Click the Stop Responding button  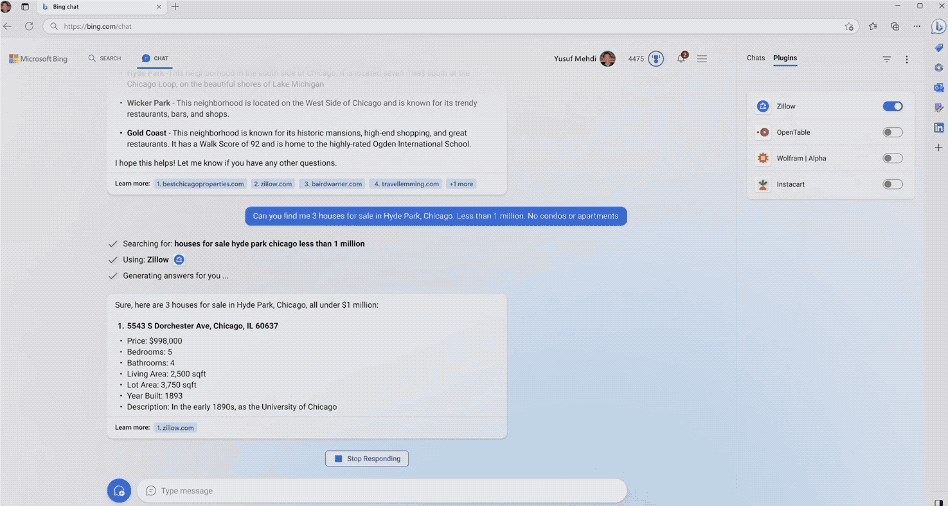pyautogui.click(x=367, y=459)
